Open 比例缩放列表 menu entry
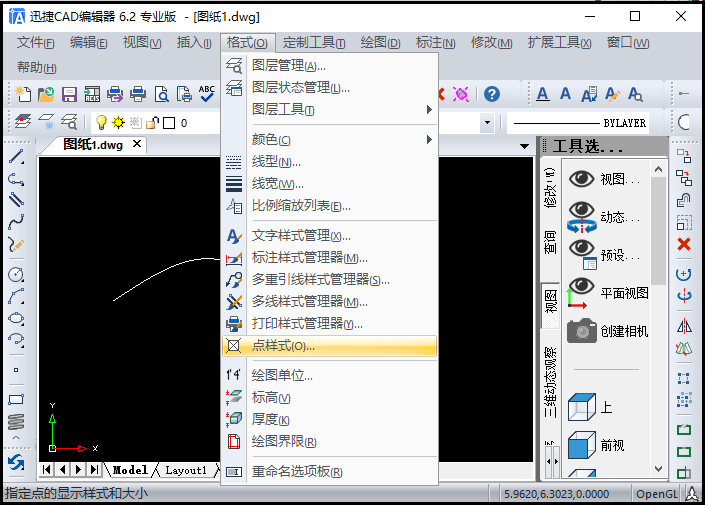Viewport: 705px width, 505px height. tap(330, 206)
